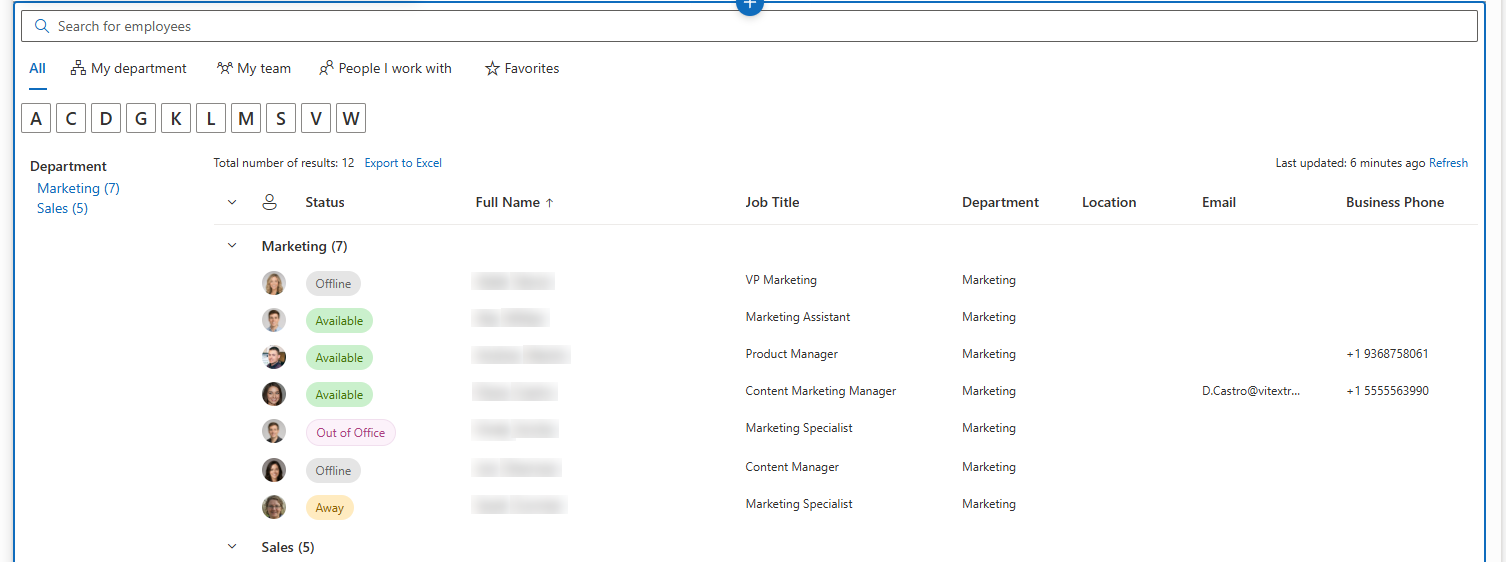1506x562 pixels.
Task: Click the Content Marketing Manager job title
Action: pyautogui.click(x=821, y=391)
